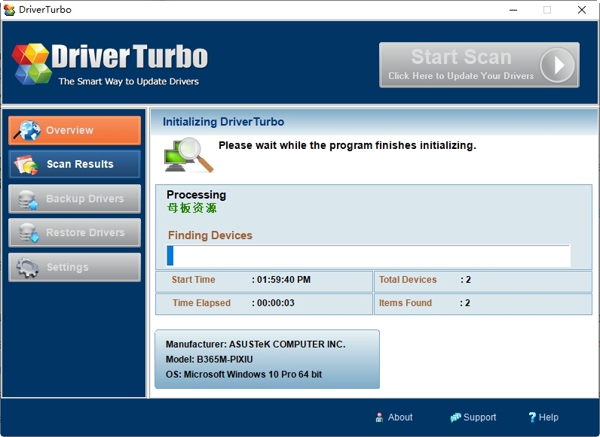Click the Support icon in footer
This screenshot has height=437, width=600.
(x=455, y=417)
